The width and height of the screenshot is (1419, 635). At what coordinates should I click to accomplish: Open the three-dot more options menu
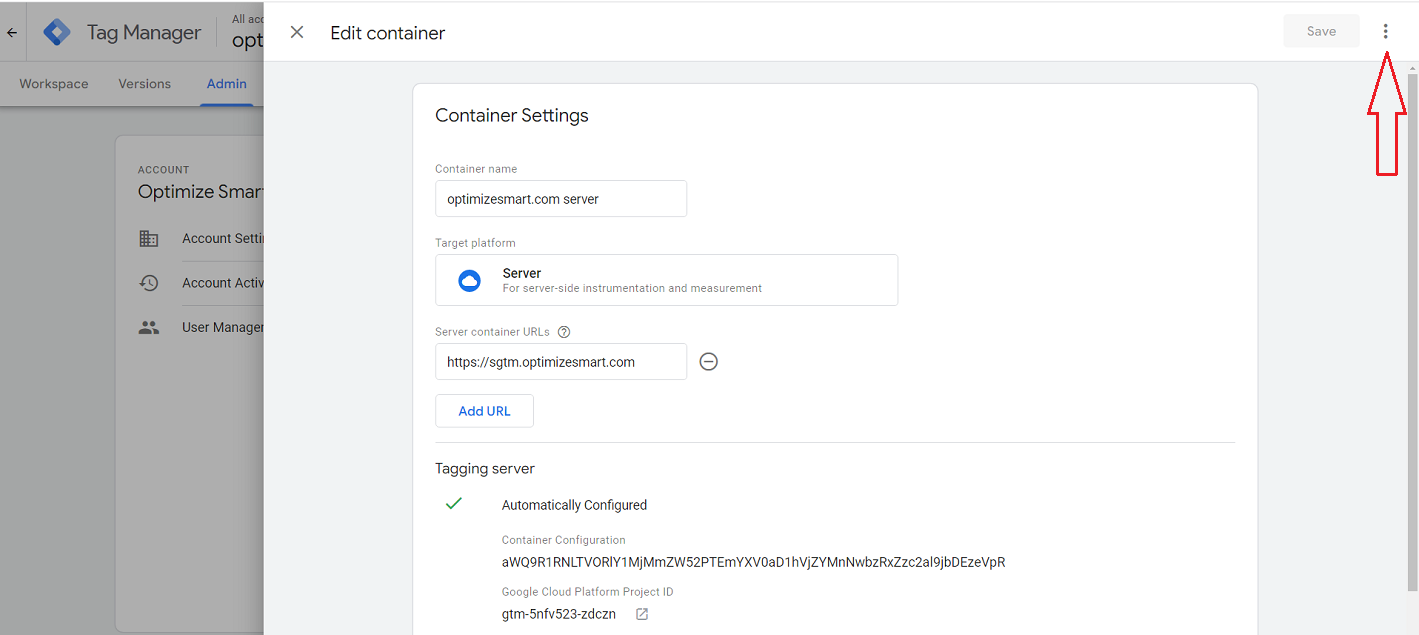pyautogui.click(x=1385, y=32)
